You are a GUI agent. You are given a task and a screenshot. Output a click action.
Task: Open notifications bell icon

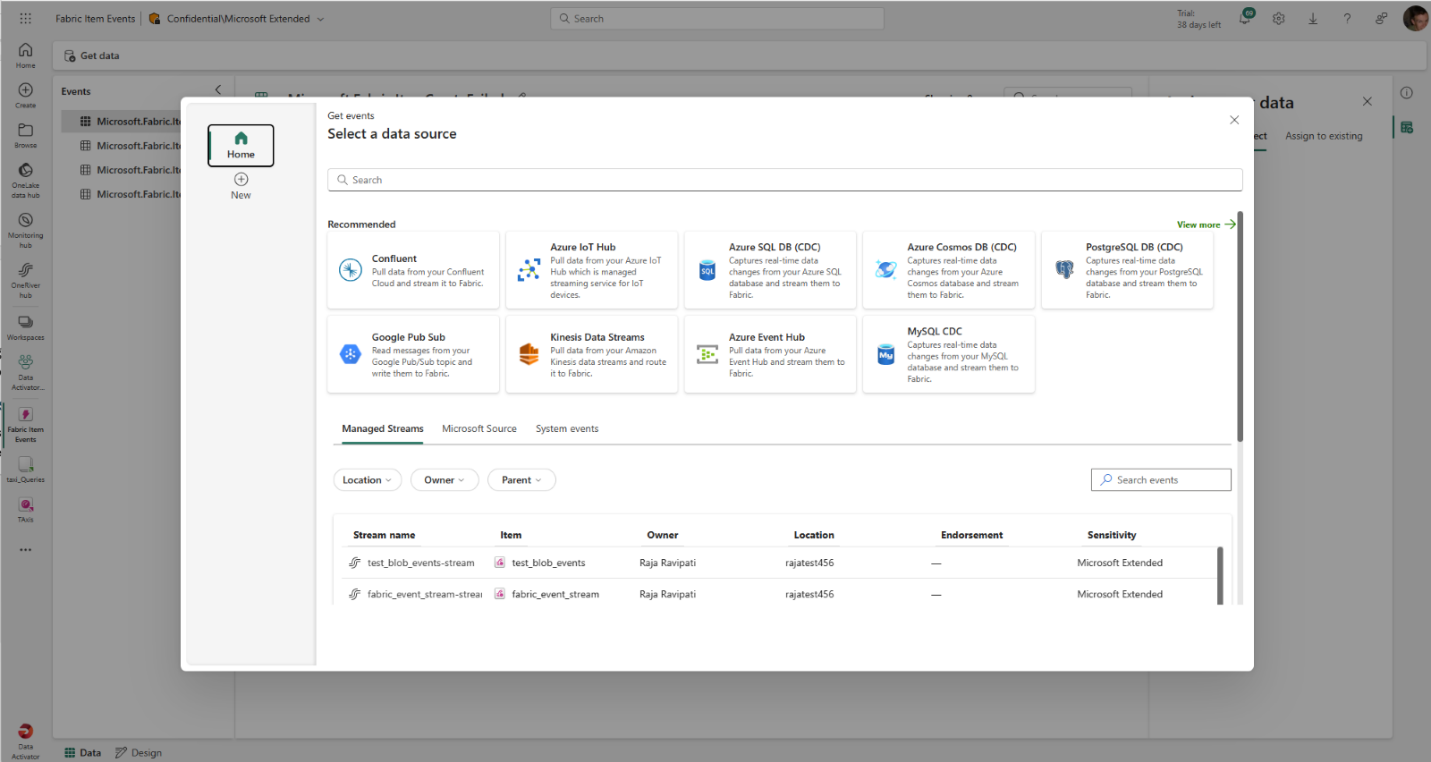(x=1245, y=18)
